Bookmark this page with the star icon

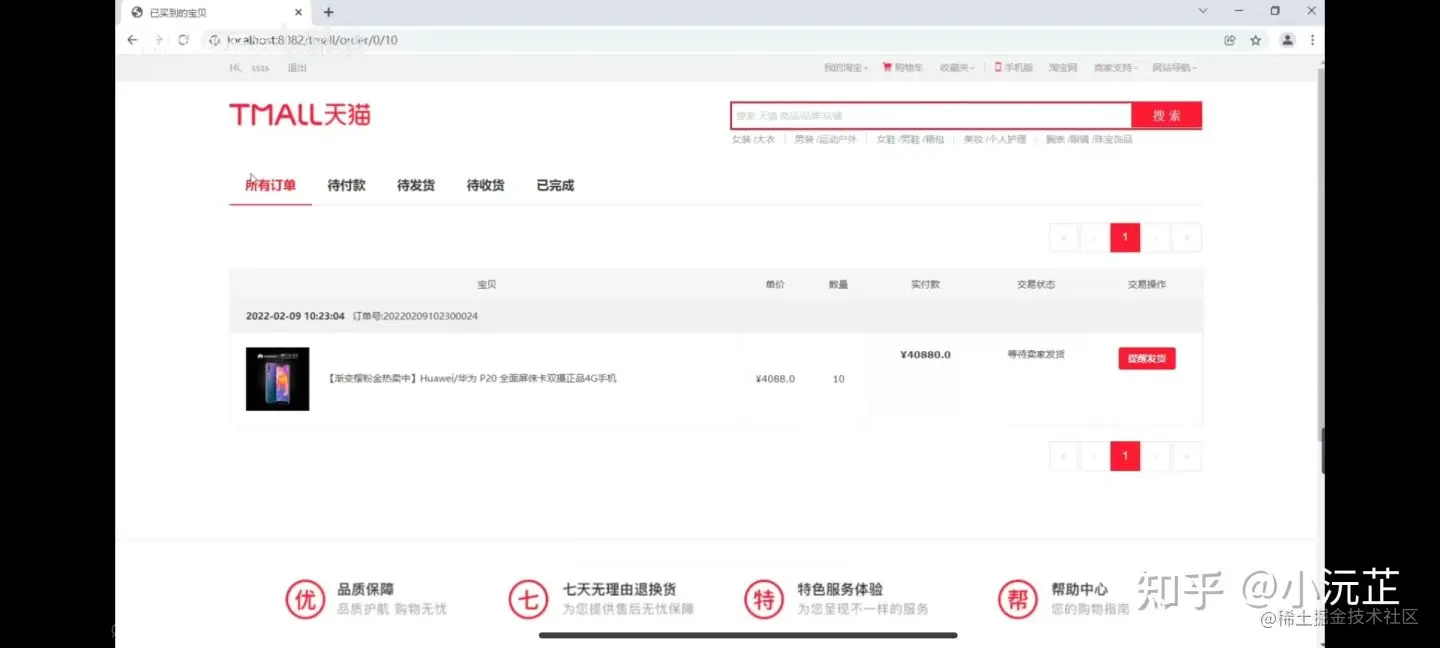1256,40
